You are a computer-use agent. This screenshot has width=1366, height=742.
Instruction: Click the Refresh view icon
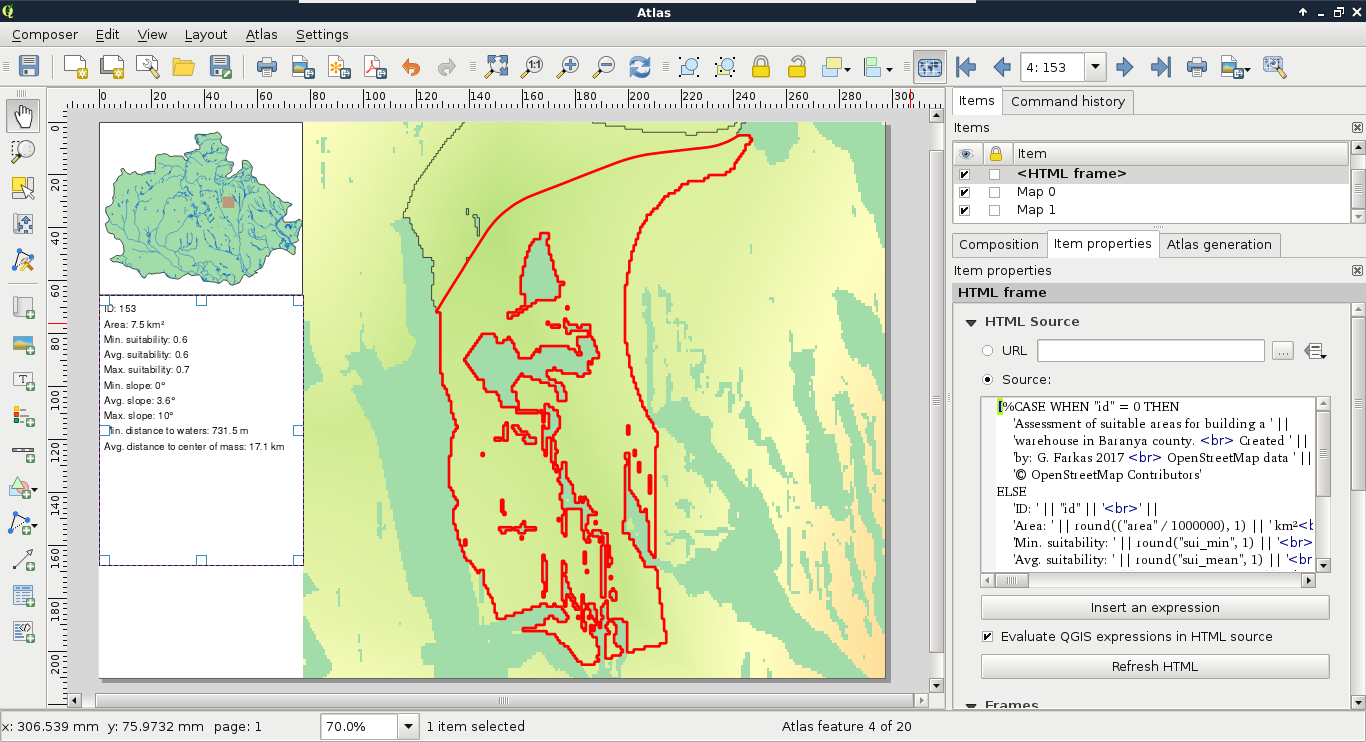(639, 67)
